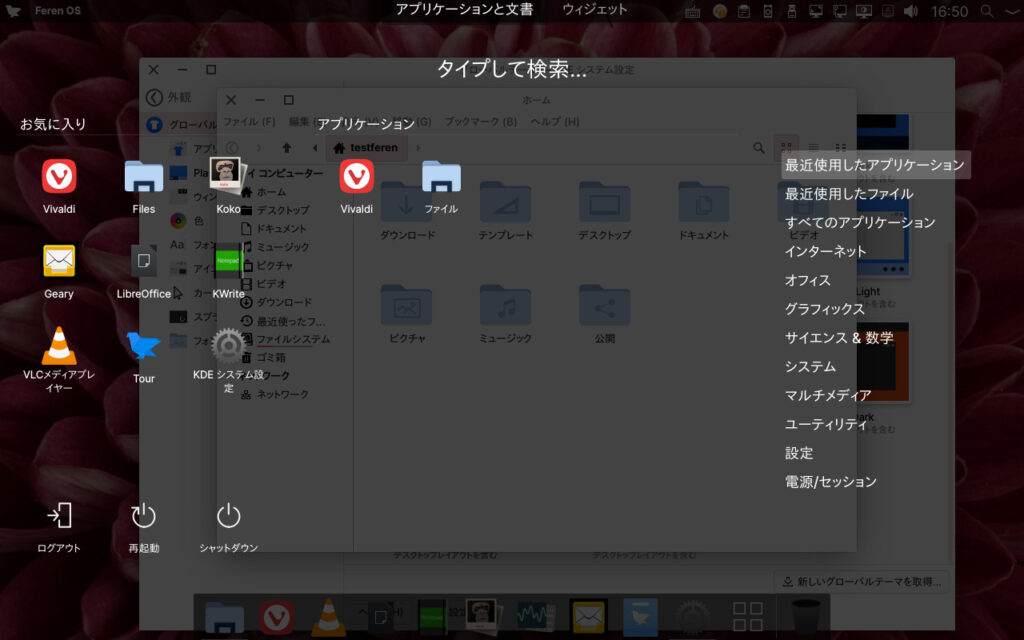Select the ユーティリティ category
Viewport: 1024px width, 640px height.
point(826,424)
